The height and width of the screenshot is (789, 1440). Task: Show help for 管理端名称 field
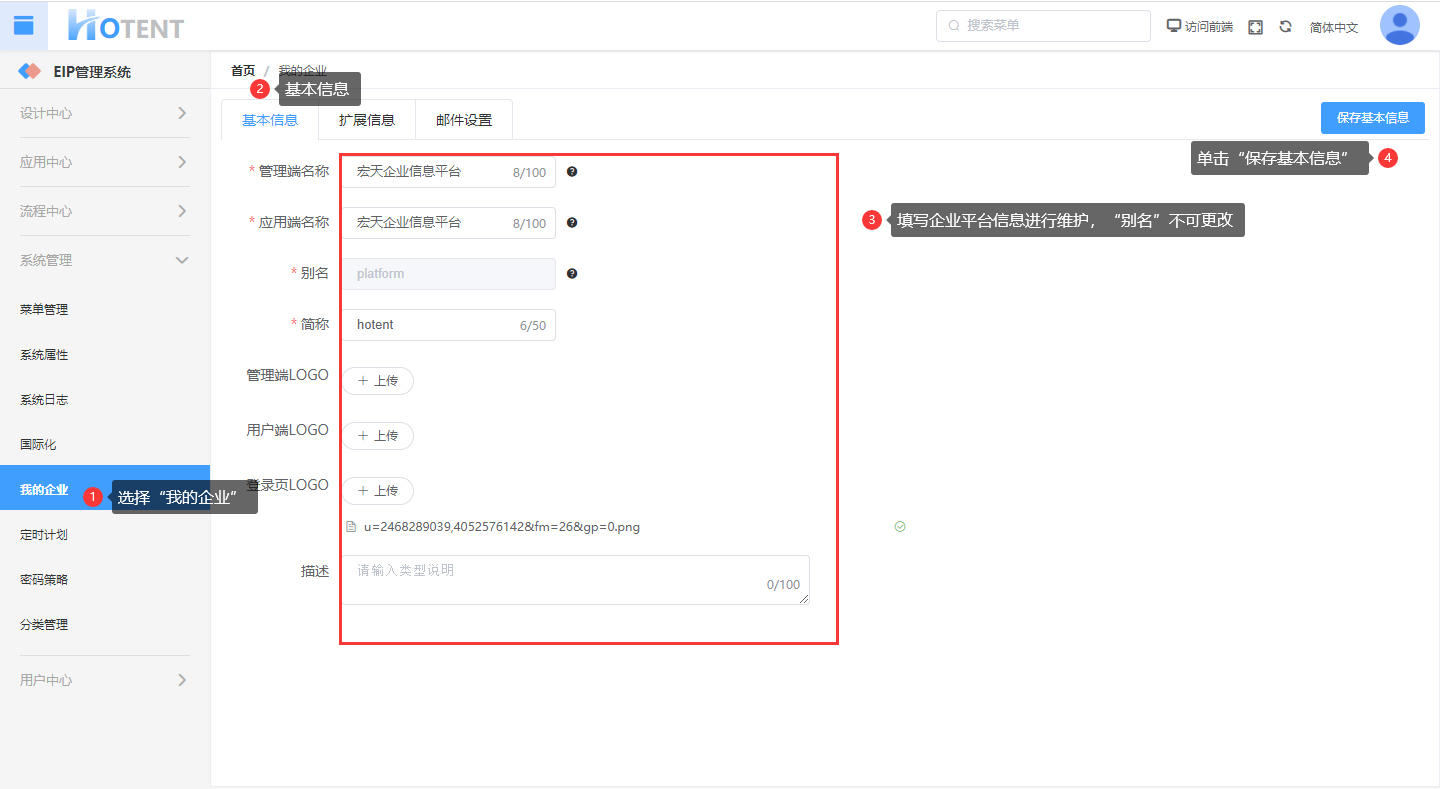572,172
